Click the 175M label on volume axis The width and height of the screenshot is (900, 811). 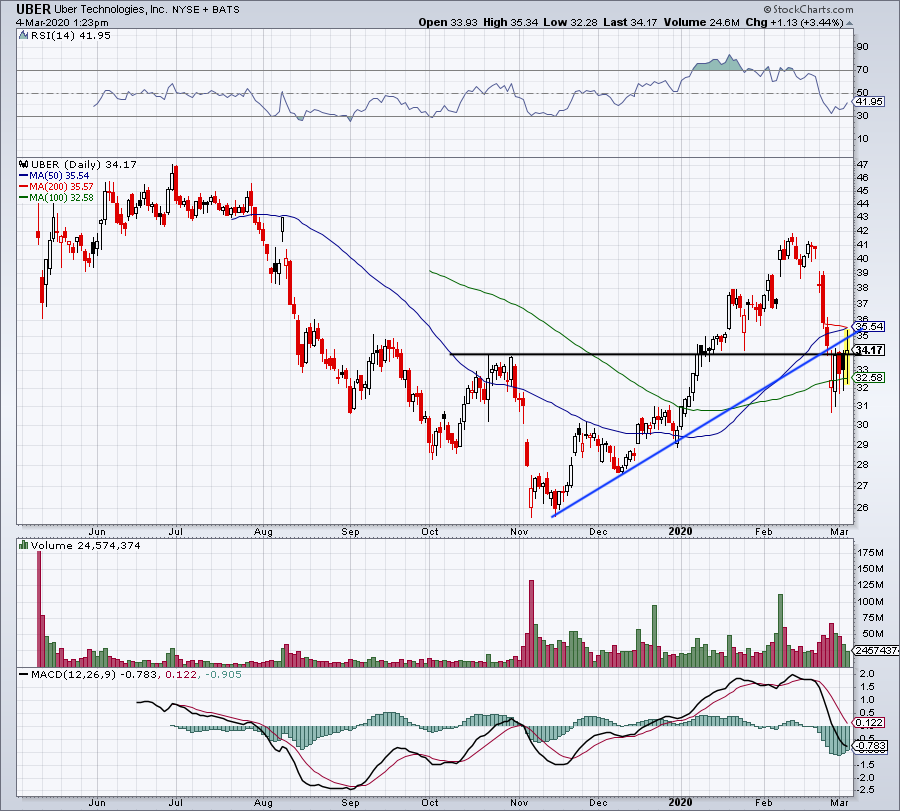click(870, 553)
